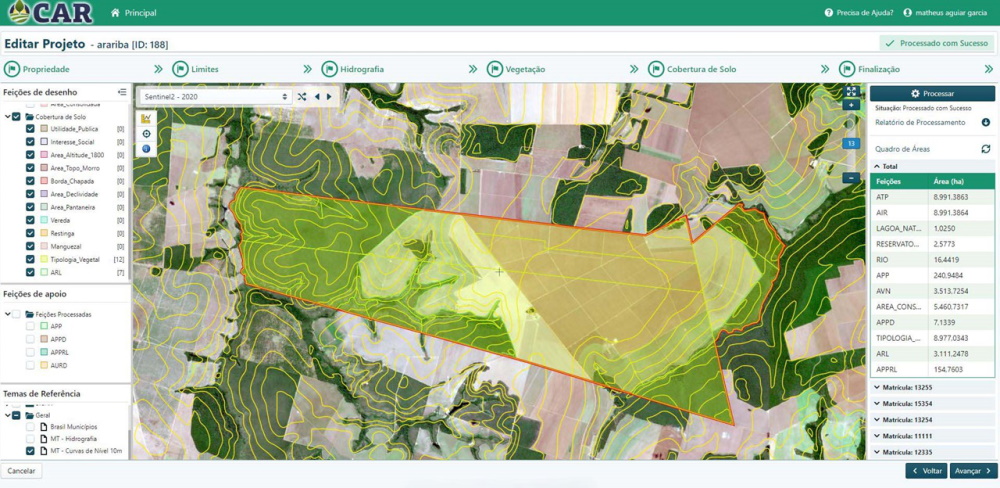Uncheck the Area_Topo_Morro layer
1000x488 pixels.
click(30, 168)
